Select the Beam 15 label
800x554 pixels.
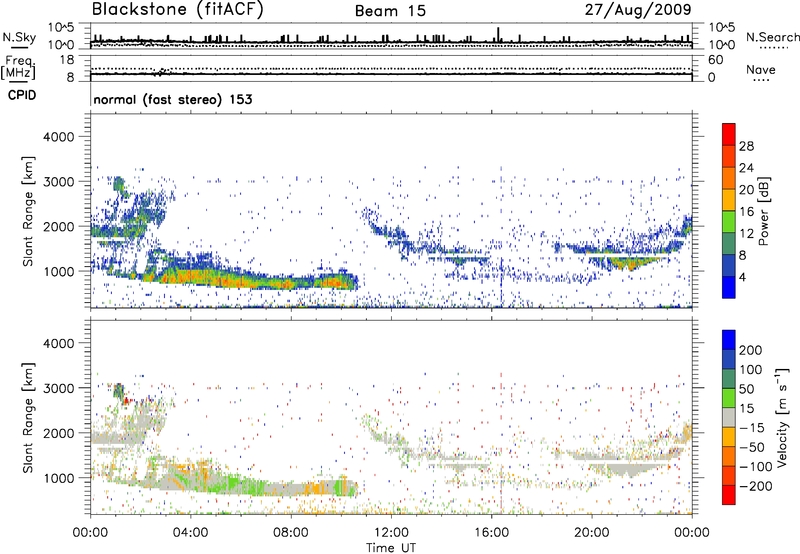(390, 11)
